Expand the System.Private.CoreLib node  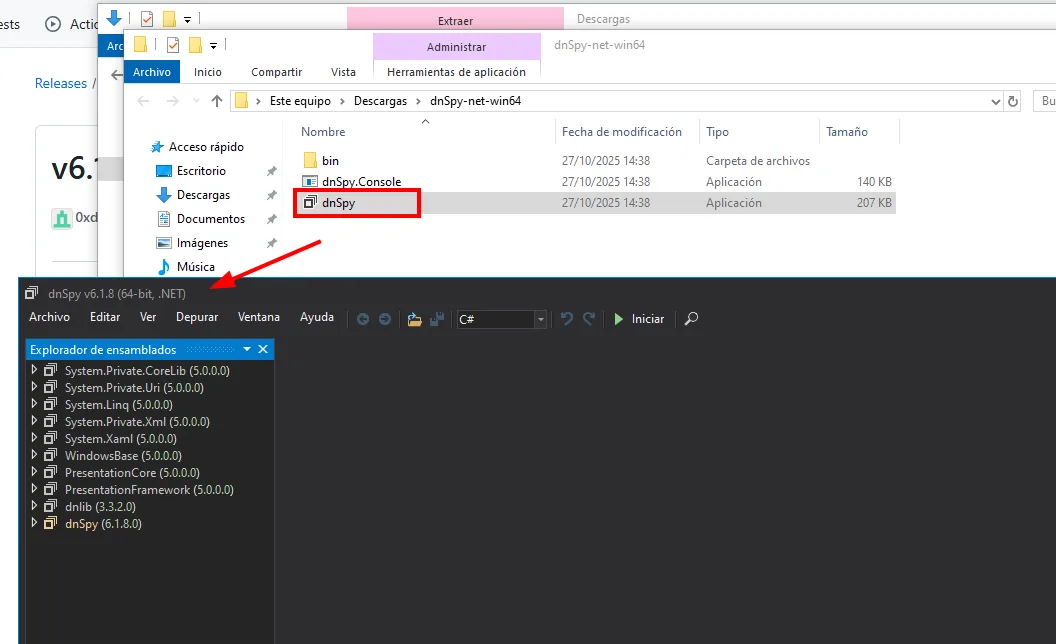pos(34,370)
